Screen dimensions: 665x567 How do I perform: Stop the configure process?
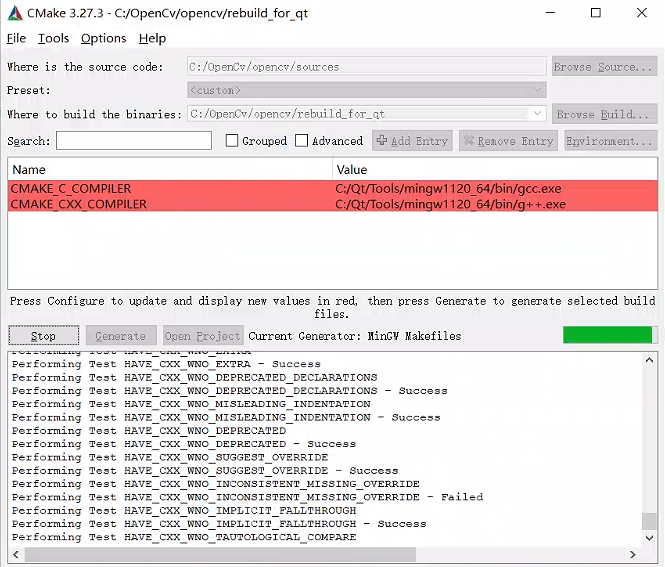[43, 336]
